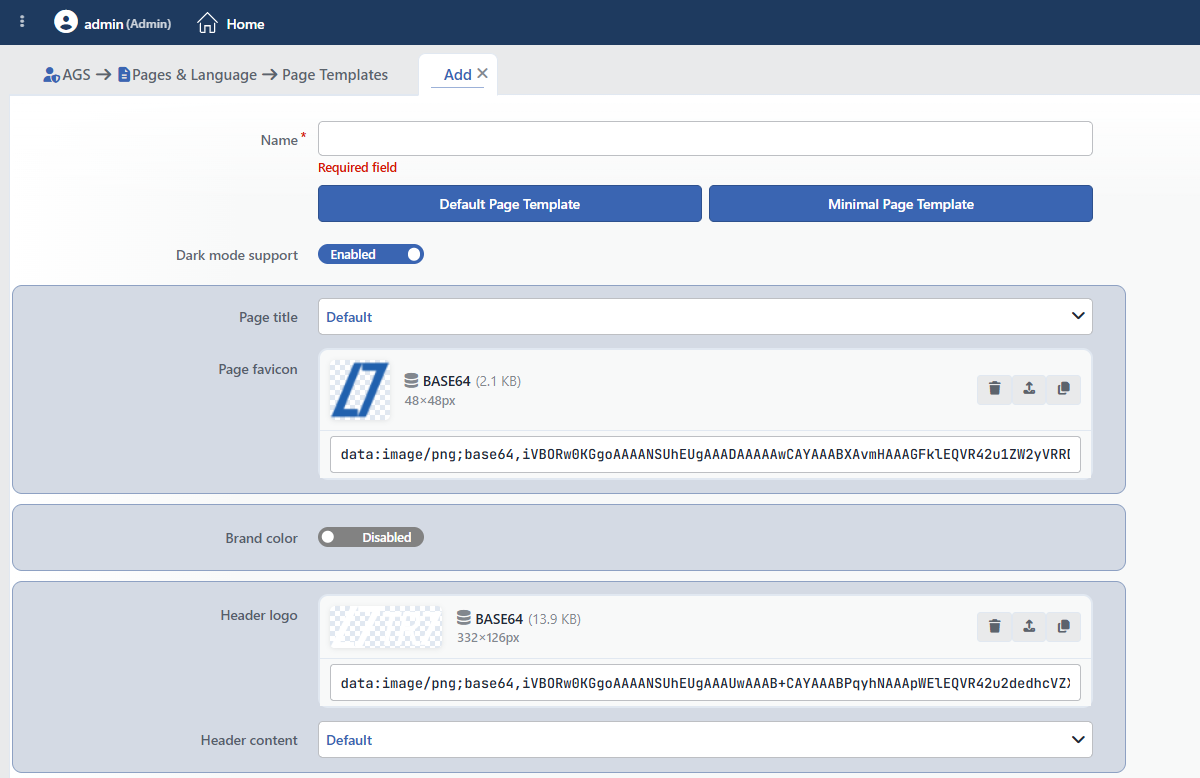1200x778 pixels.
Task: Click the Header logo thumbnail preview
Action: tap(386, 627)
